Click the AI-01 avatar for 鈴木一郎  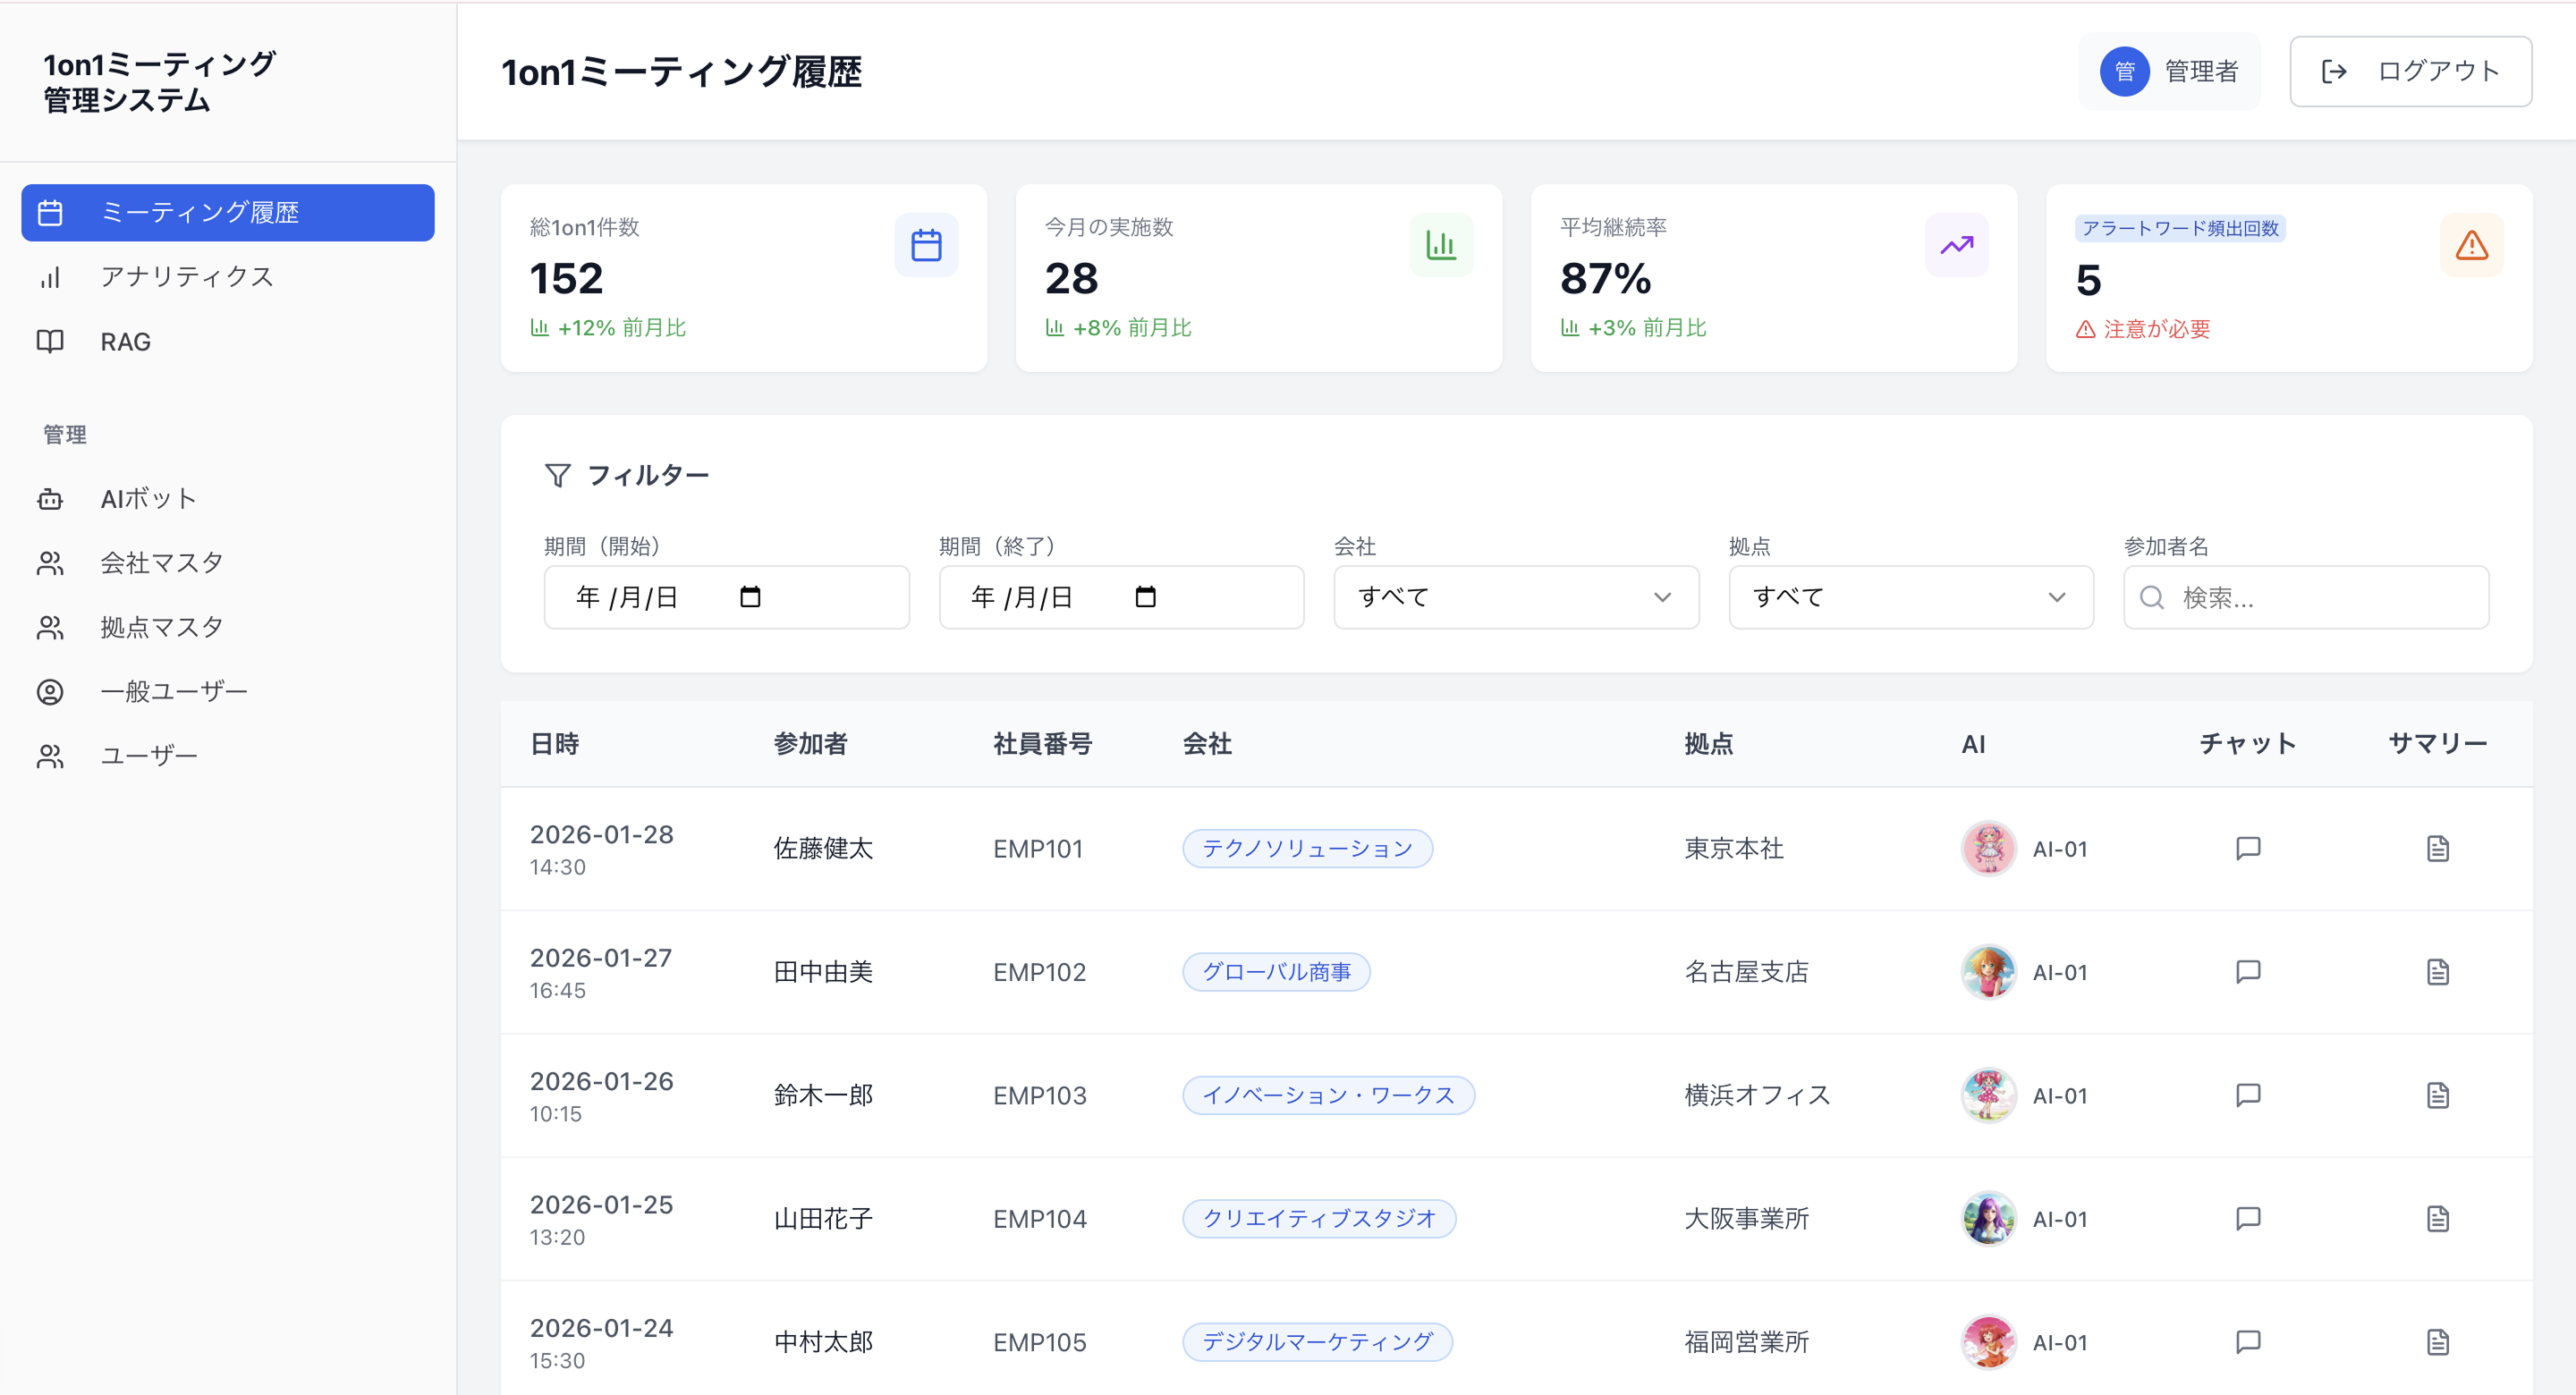[1989, 1094]
